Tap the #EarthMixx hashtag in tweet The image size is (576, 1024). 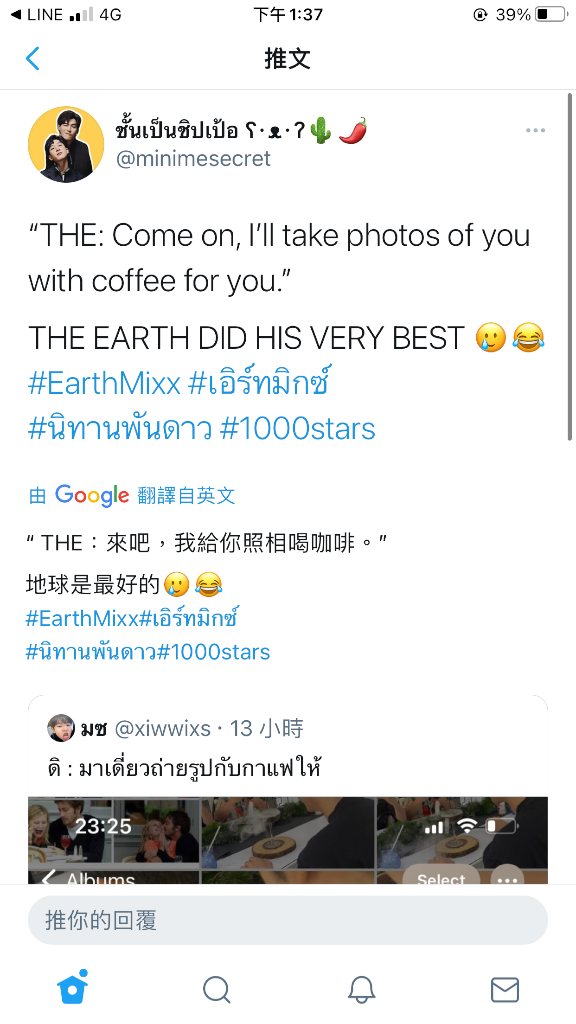104,383
